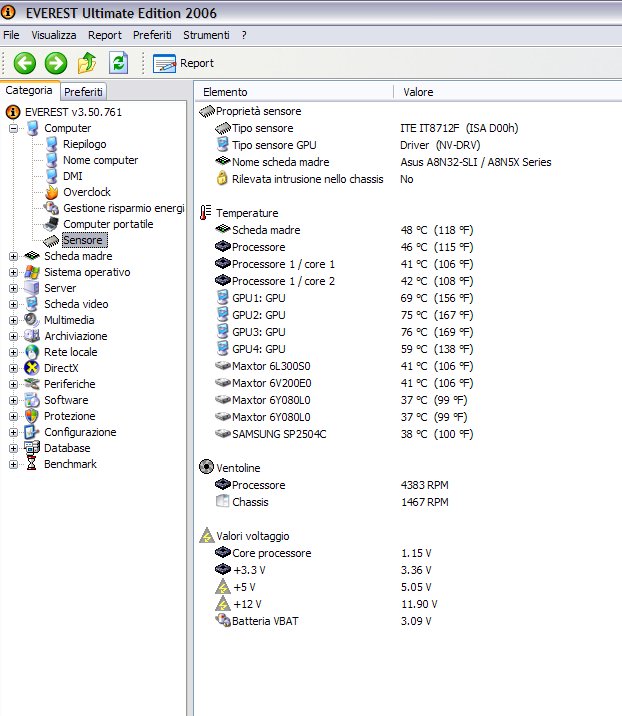Open Gestione risparmio energia item
The width and height of the screenshot is (622, 716).
point(124,208)
